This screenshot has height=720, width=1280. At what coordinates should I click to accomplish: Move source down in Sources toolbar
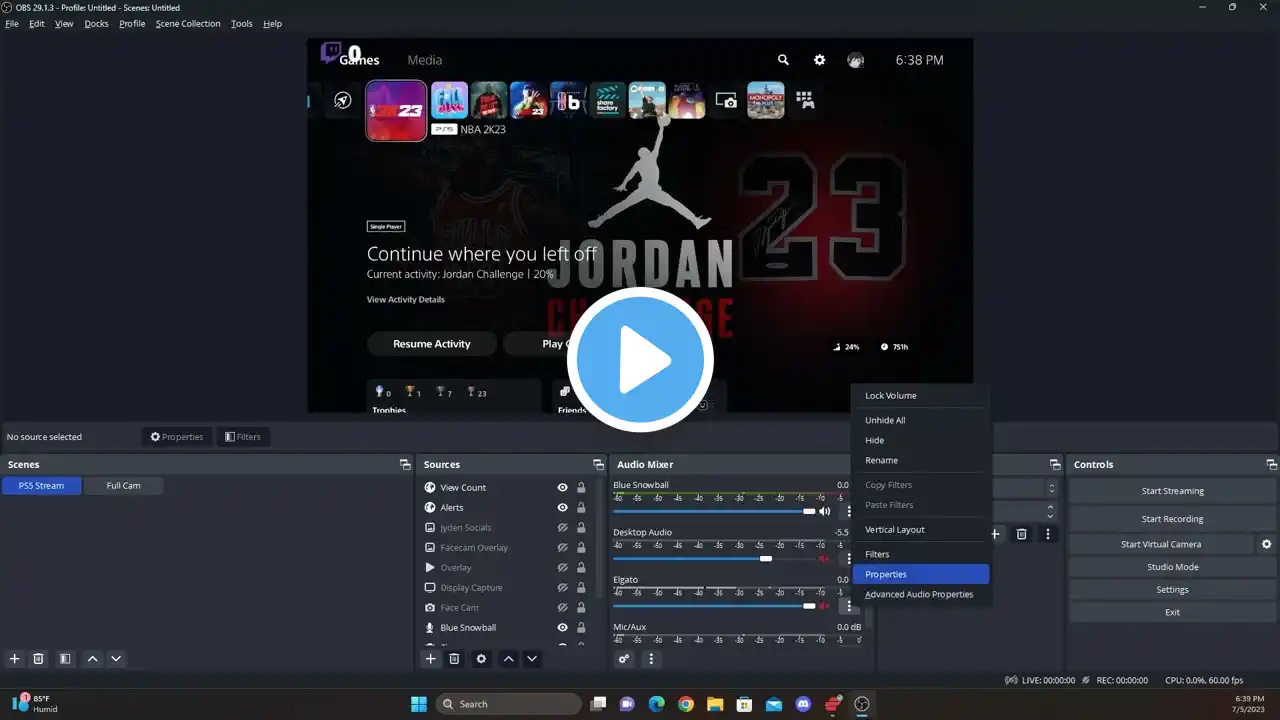532,659
